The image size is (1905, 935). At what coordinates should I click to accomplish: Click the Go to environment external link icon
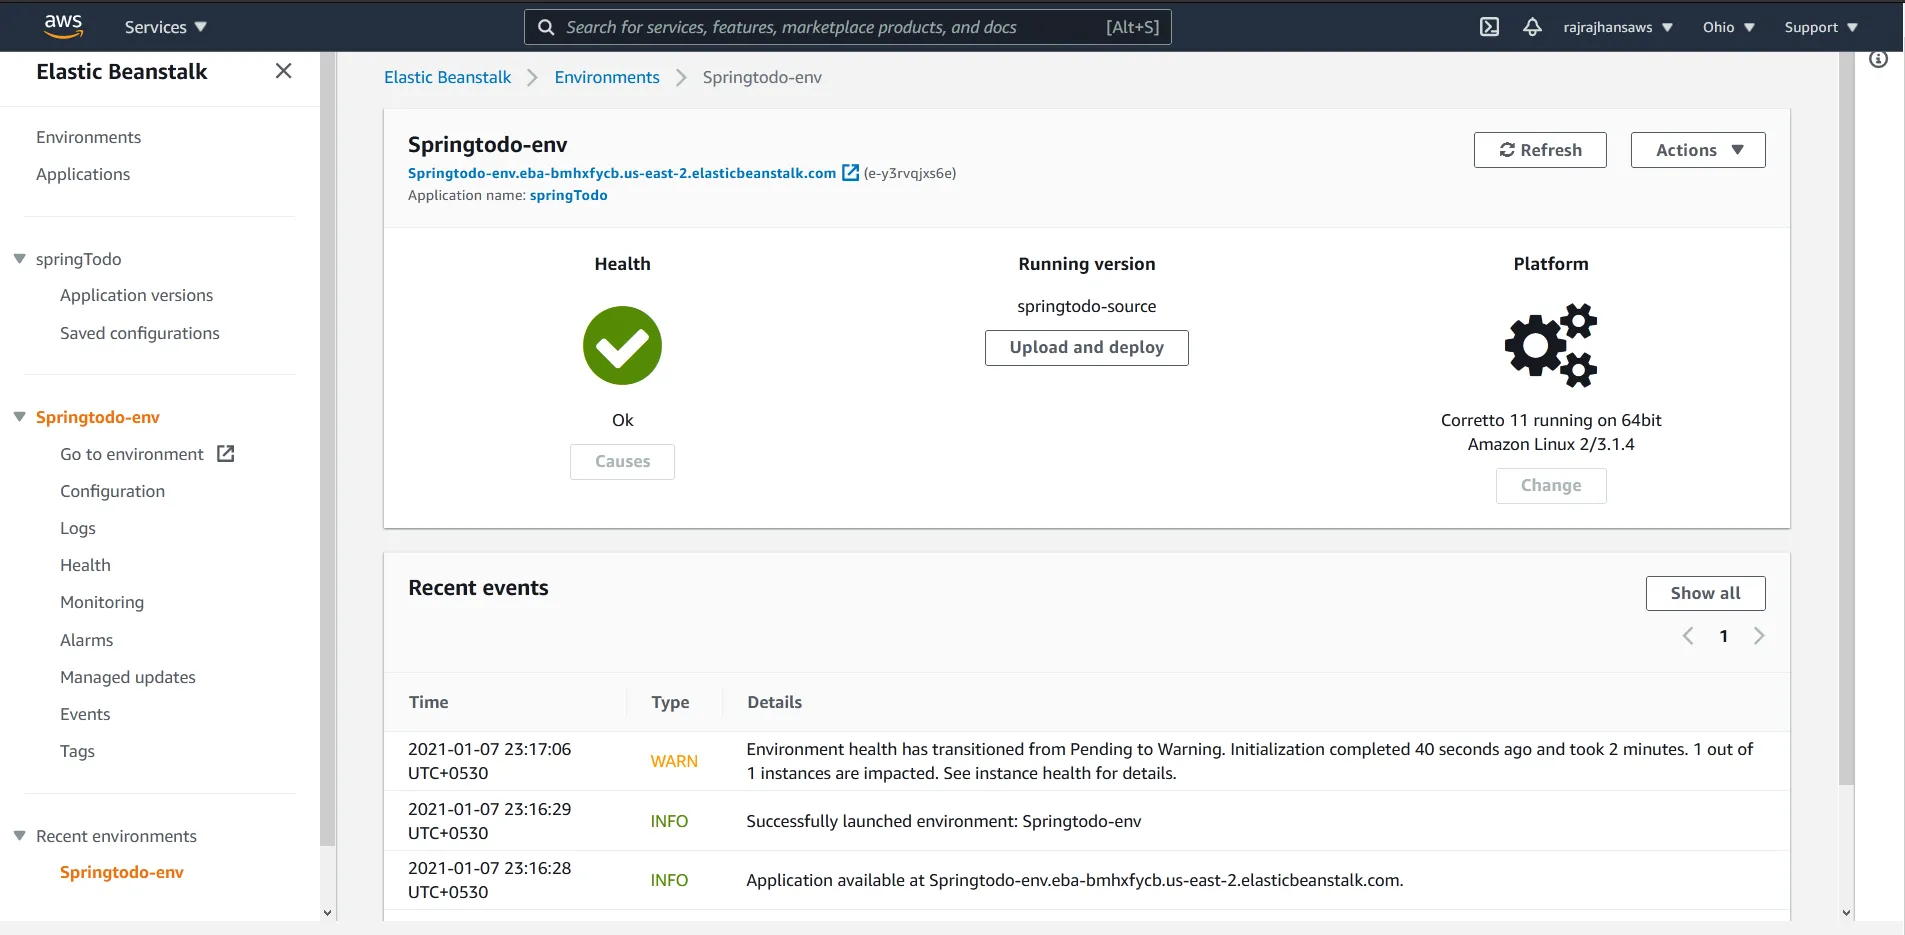coord(224,453)
